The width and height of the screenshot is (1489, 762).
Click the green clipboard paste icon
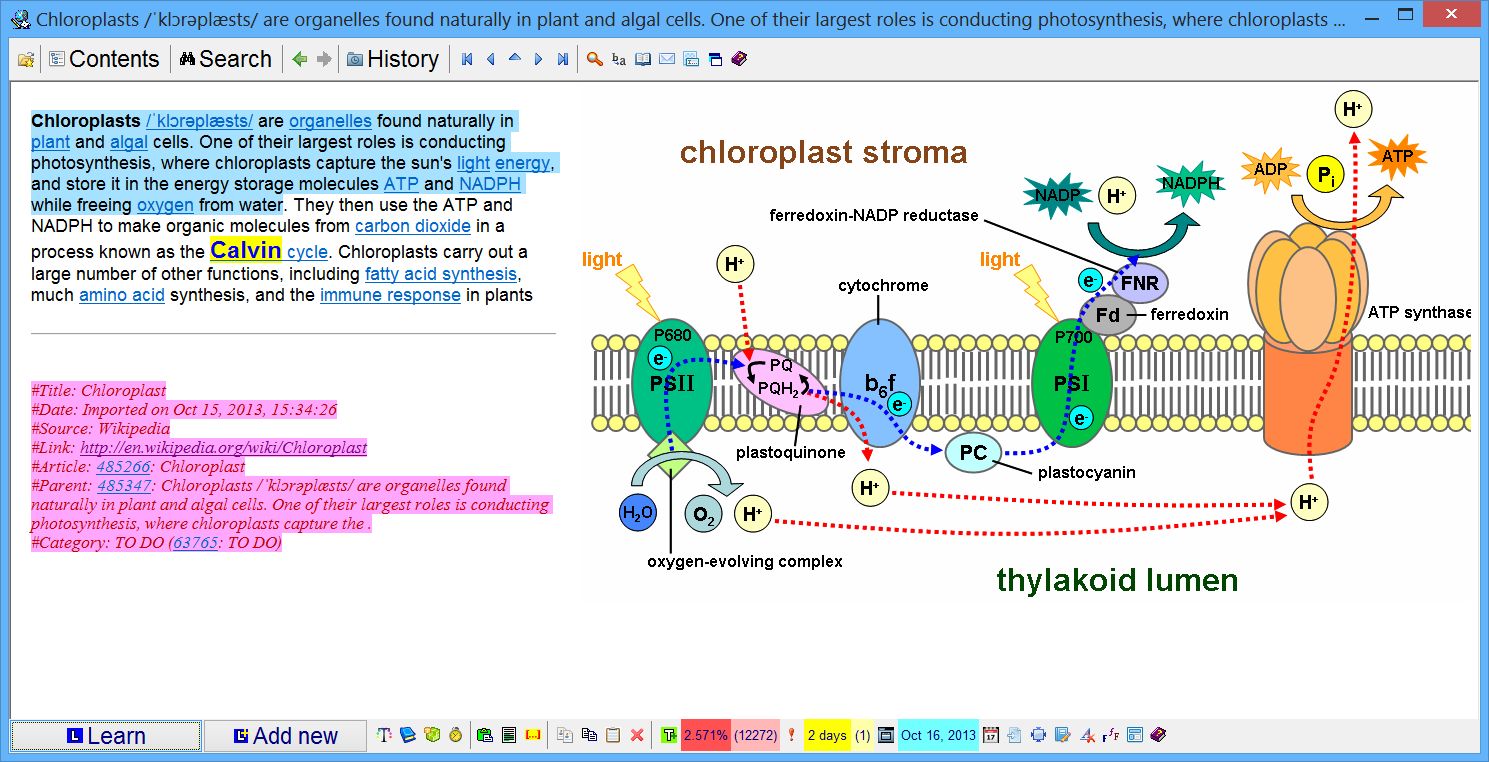(x=485, y=735)
